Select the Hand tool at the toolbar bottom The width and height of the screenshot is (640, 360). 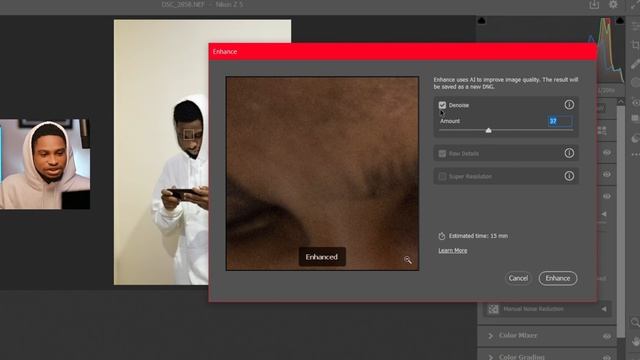point(635,341)
